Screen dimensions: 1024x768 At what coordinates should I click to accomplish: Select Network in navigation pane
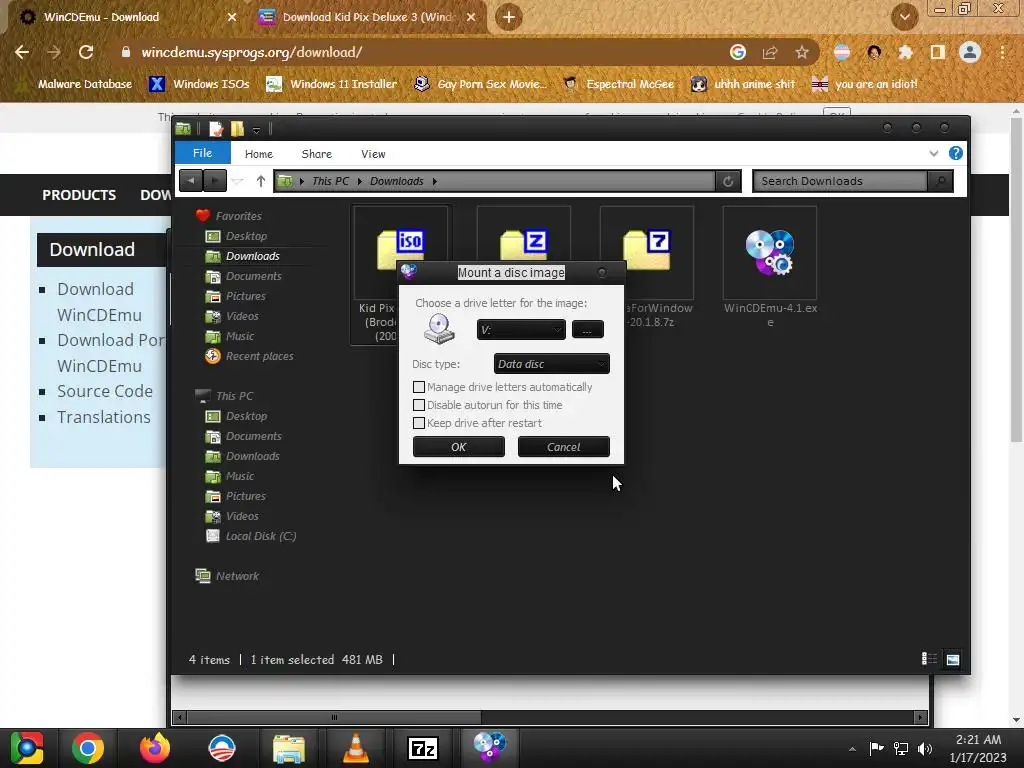(x=237, y=576)
